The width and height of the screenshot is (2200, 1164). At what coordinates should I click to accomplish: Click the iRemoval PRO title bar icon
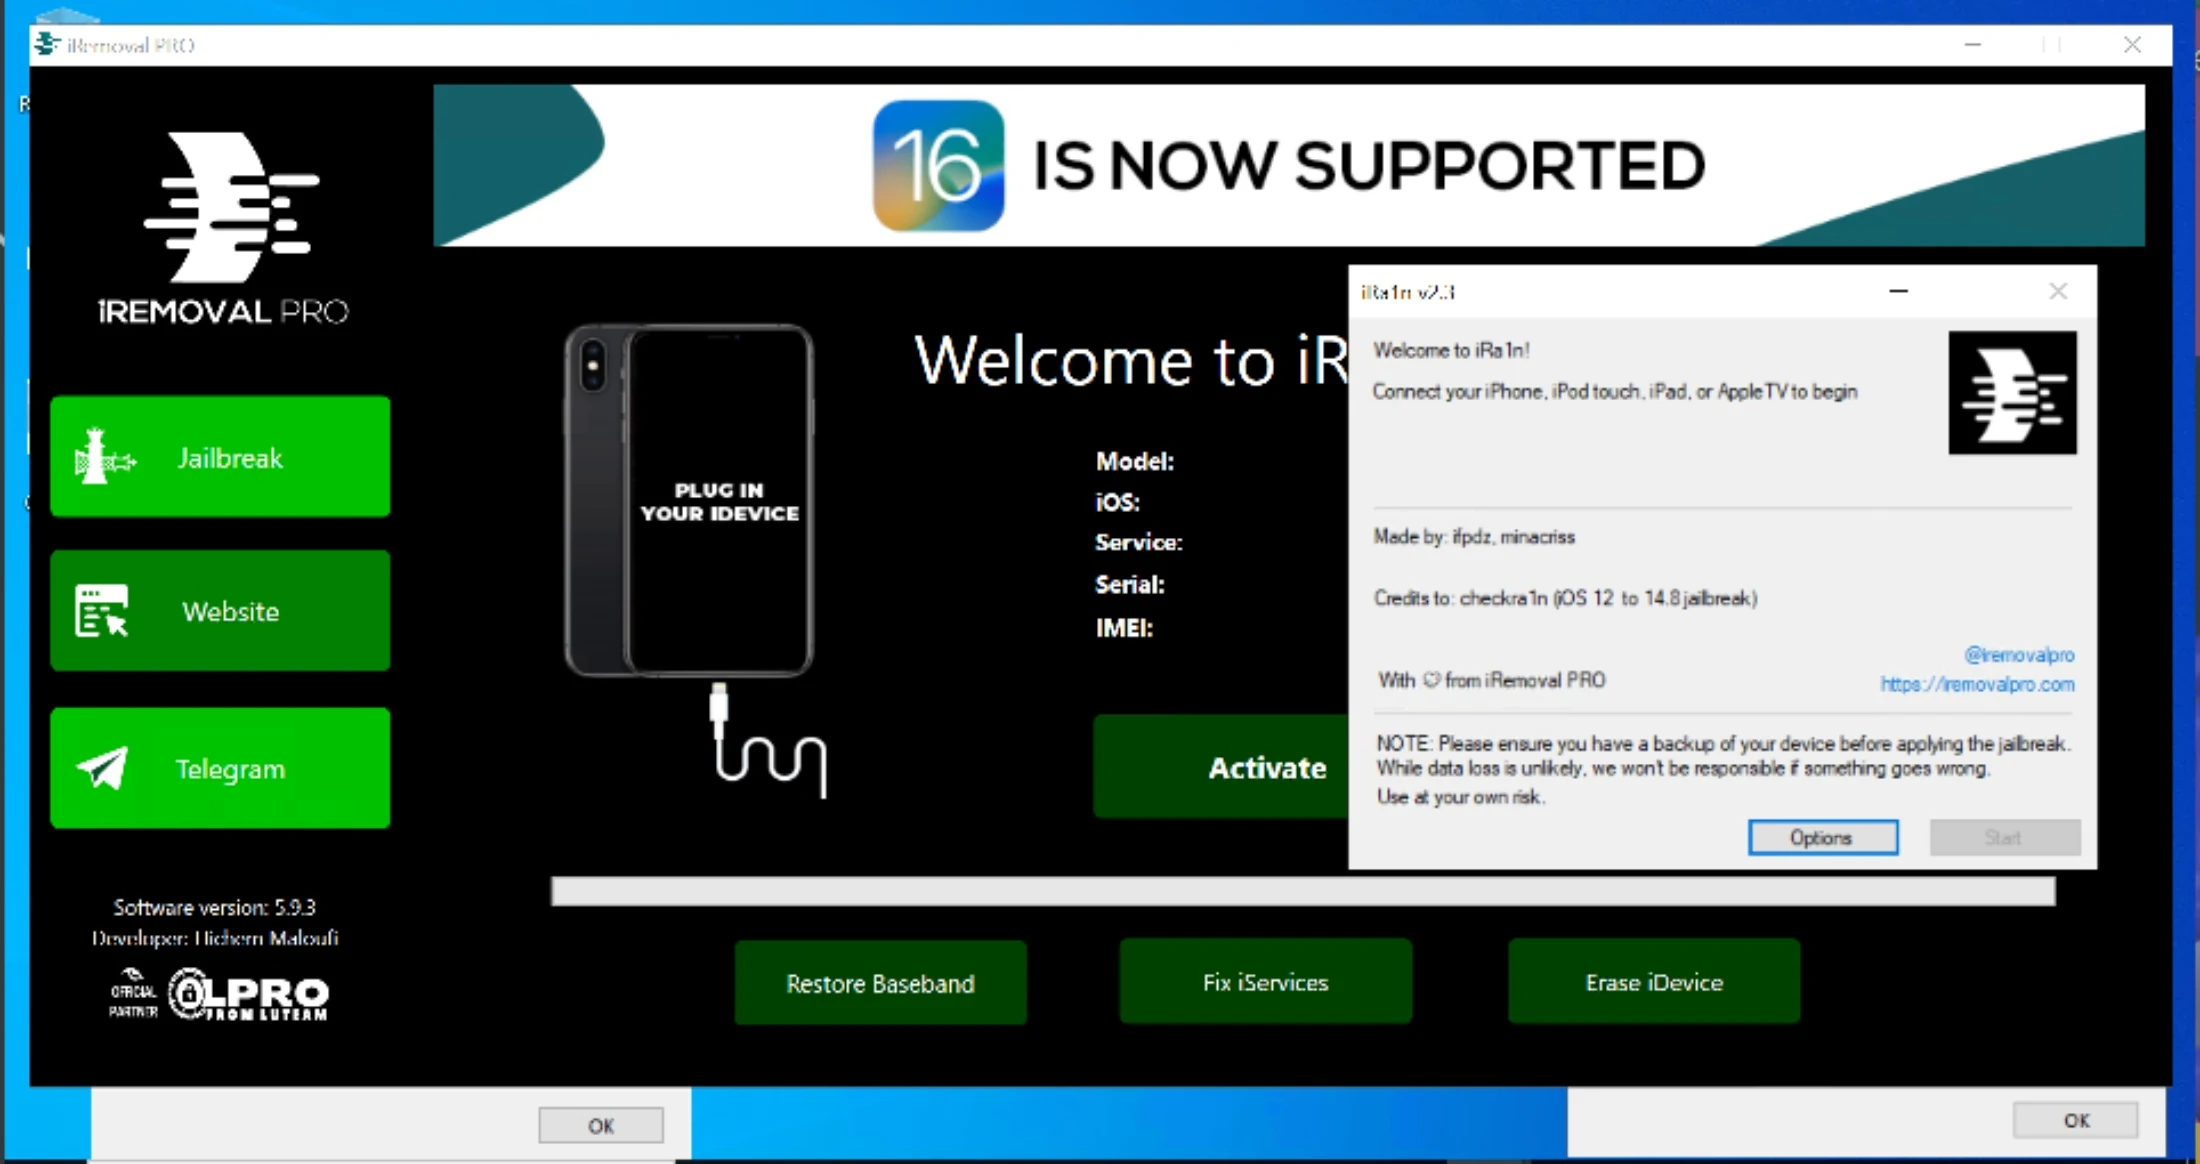[x=46, y=44]
